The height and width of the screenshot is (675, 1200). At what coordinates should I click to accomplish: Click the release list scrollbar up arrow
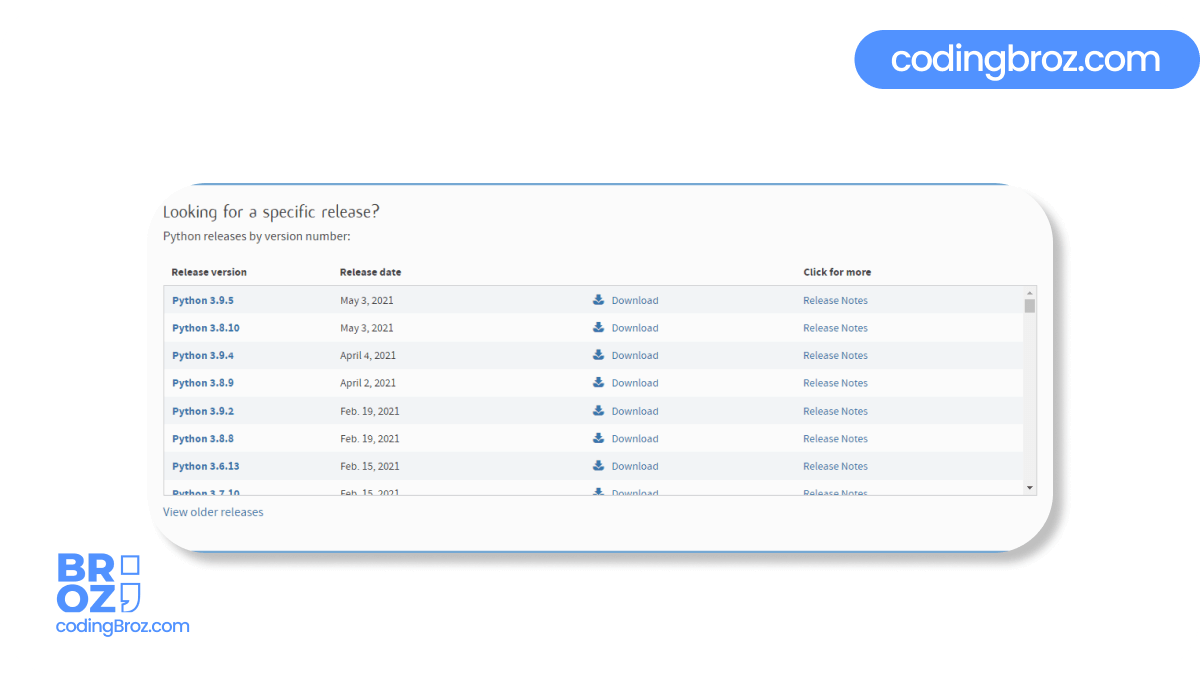click(x=1030, y=292)
